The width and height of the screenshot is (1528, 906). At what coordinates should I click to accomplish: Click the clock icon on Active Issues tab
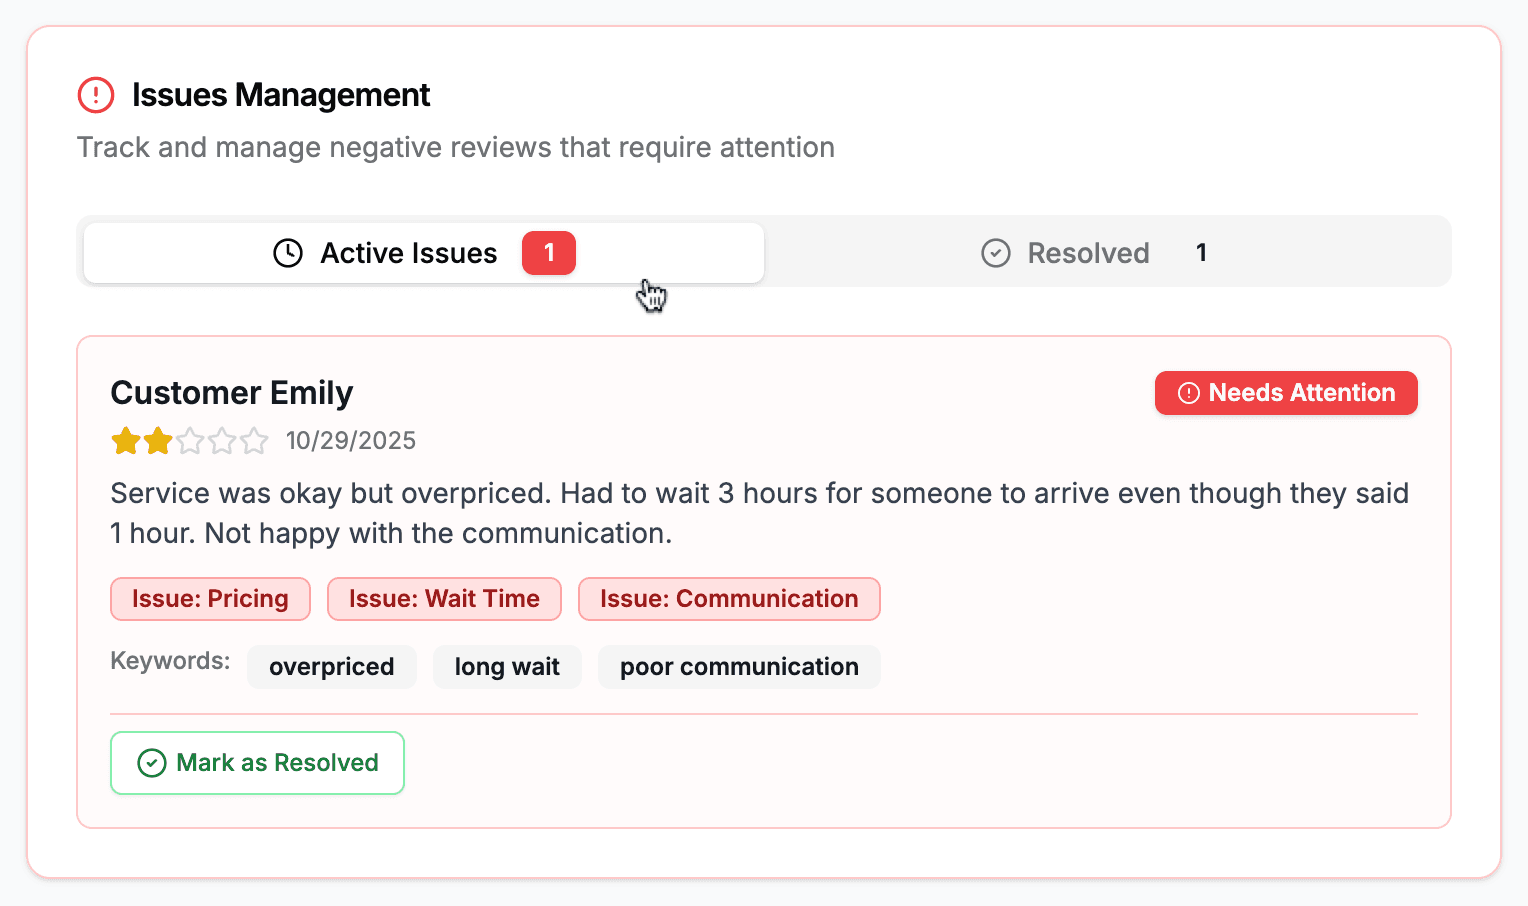click(288, 253)
